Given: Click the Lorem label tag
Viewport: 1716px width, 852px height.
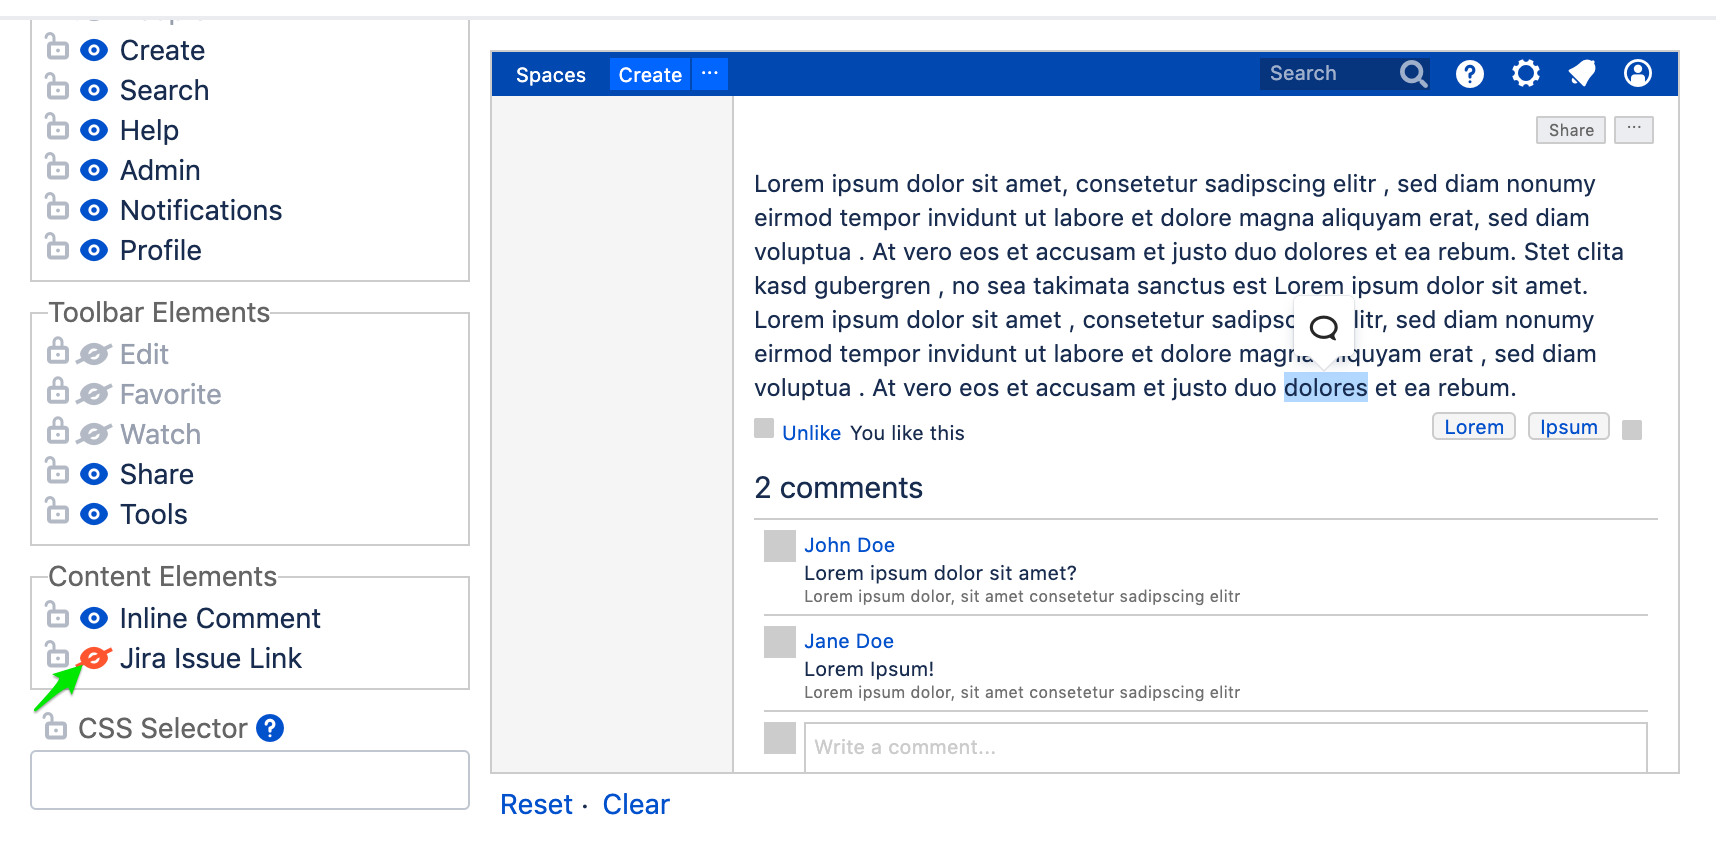Looking at the screenshot, I should coord(1474,427).
